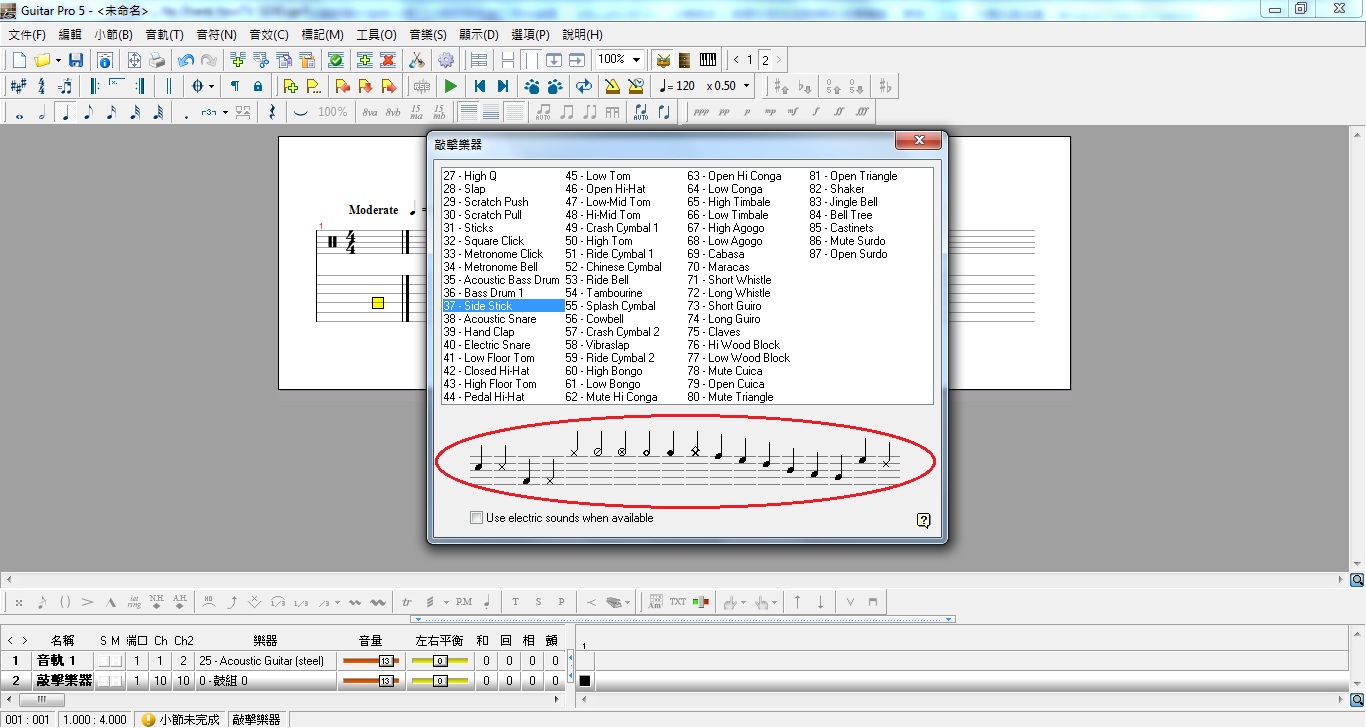Image resolution: width=1366 pixels, height=728 pixels.
Task: Click the tempo value 120 field
Action: 685,86
